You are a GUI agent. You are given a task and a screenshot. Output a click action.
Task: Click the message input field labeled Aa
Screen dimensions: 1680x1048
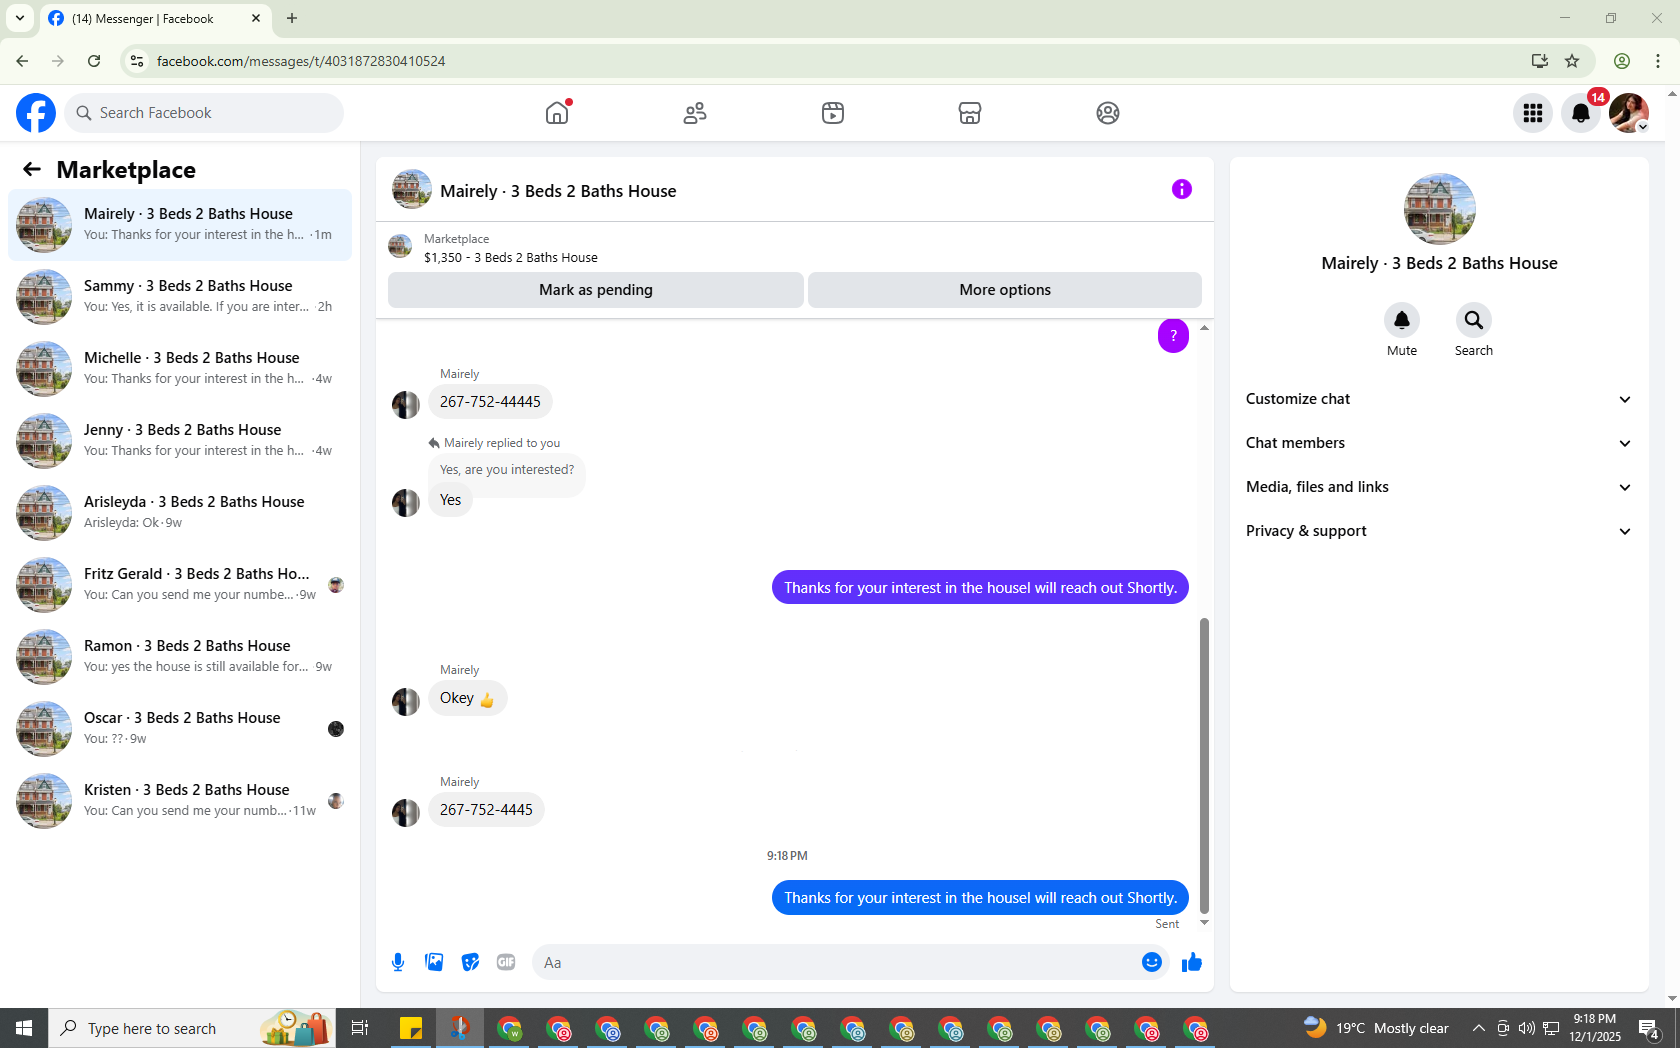(836, 962)
